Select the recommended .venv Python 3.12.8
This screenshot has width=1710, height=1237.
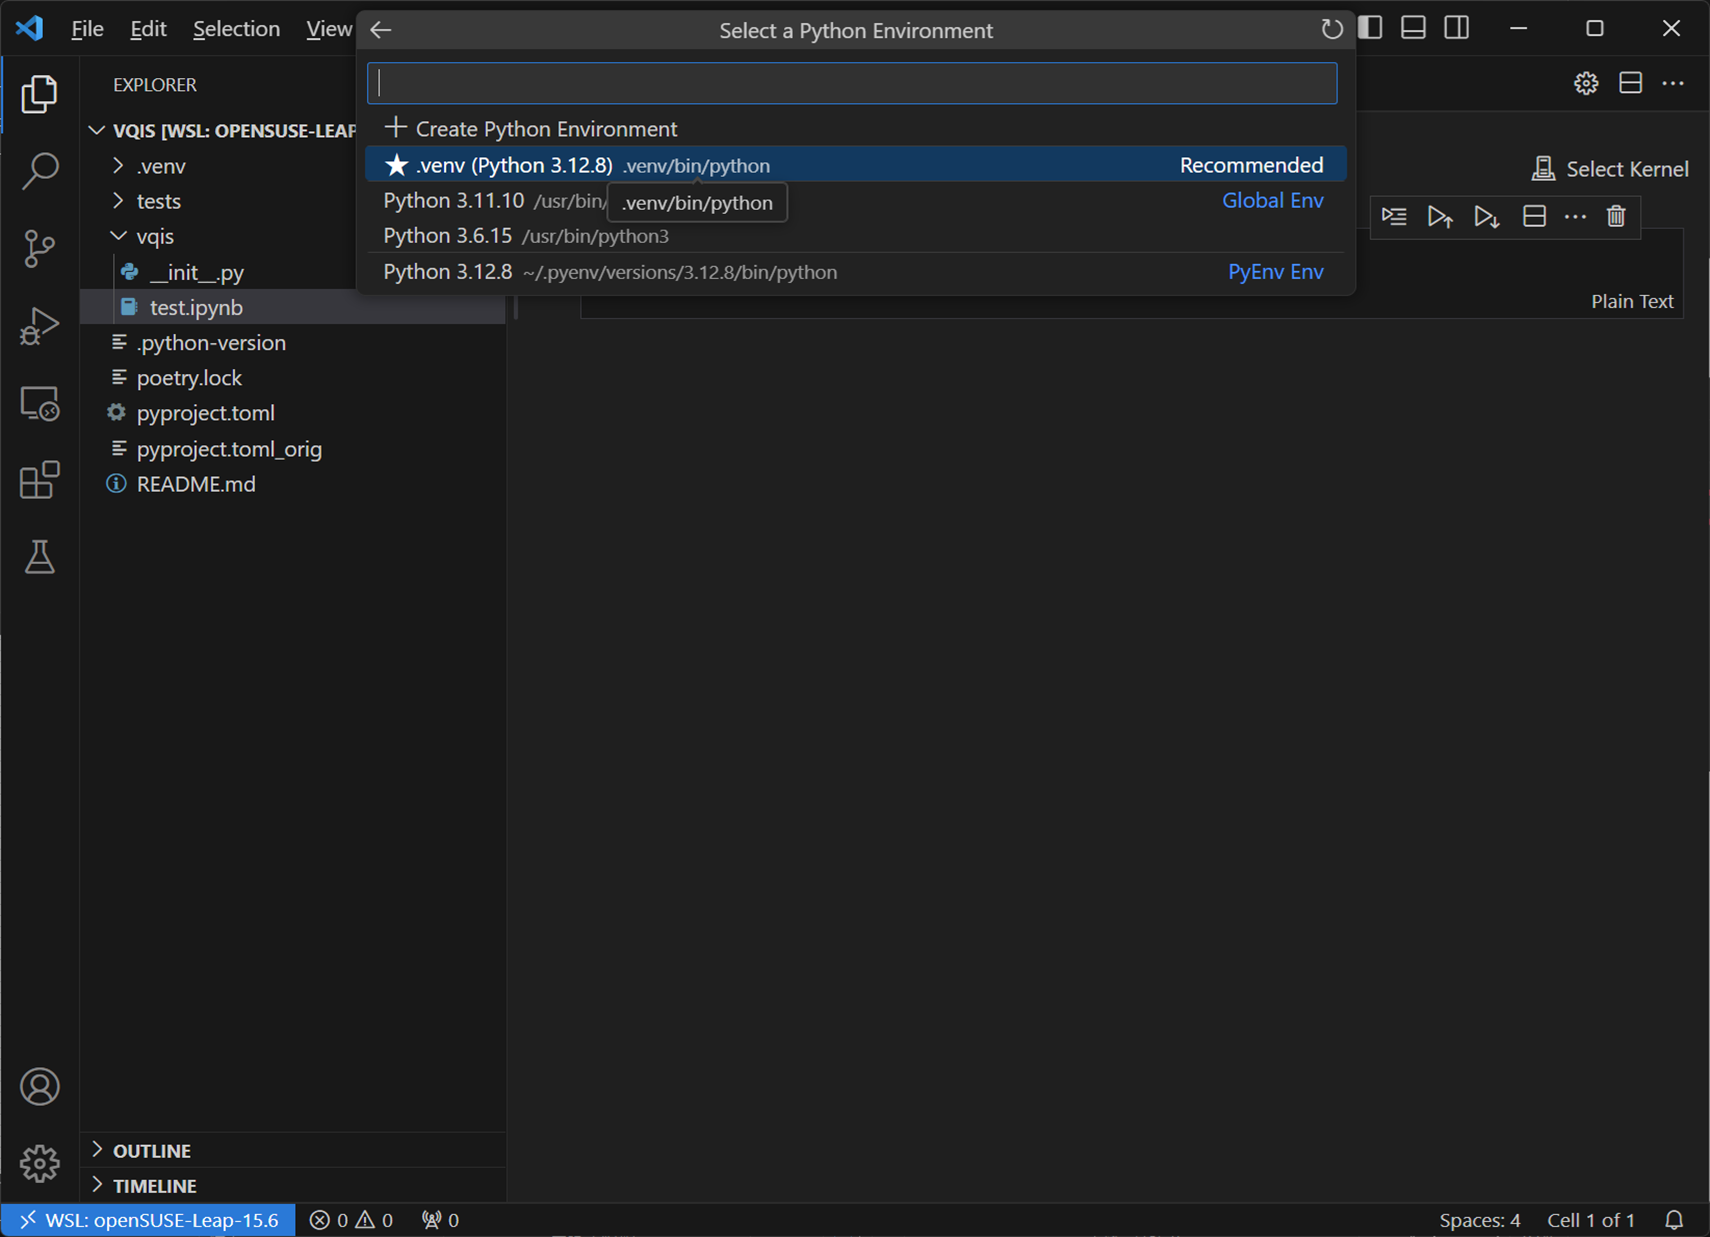tap(856, 165)
